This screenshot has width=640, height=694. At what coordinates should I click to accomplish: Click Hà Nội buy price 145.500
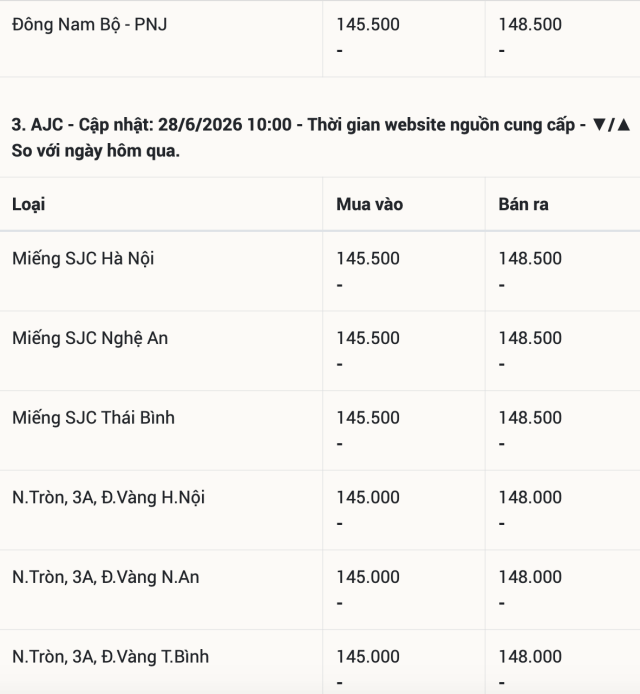point(368,258)
